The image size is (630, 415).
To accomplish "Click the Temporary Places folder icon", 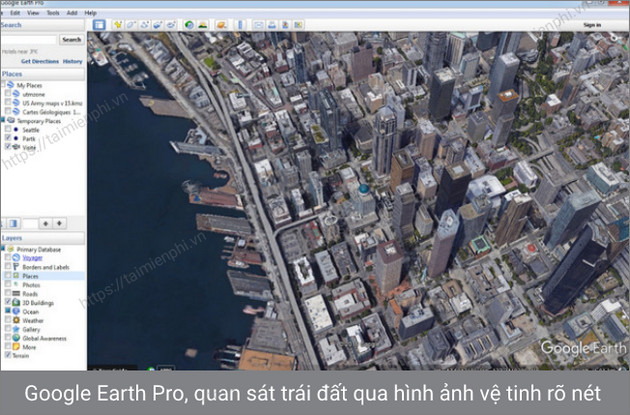I will [11, 121].
